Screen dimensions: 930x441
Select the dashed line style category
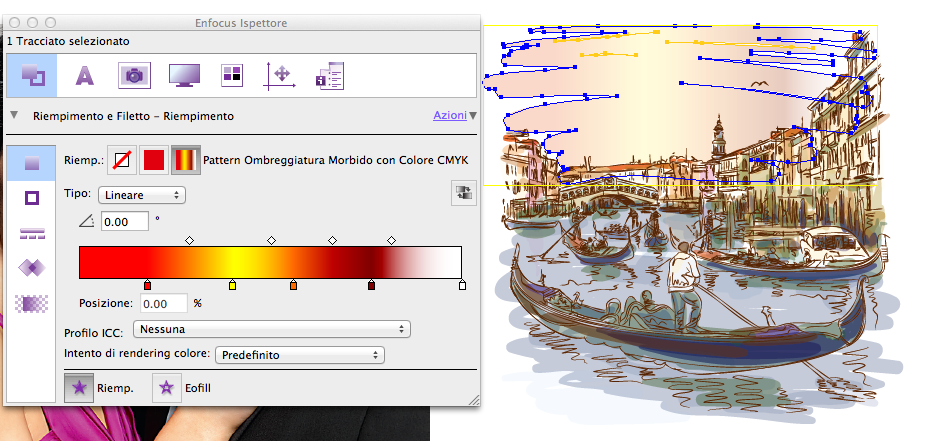pyautogui.click(x=32, y=233)
